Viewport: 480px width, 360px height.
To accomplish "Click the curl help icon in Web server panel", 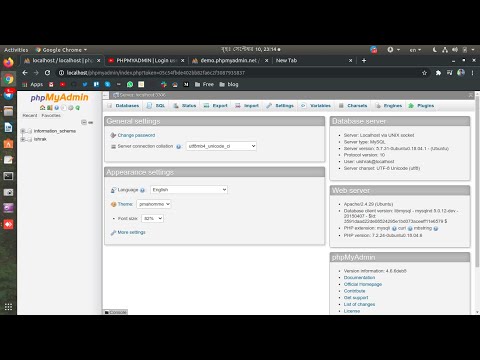I will (410, 228).
